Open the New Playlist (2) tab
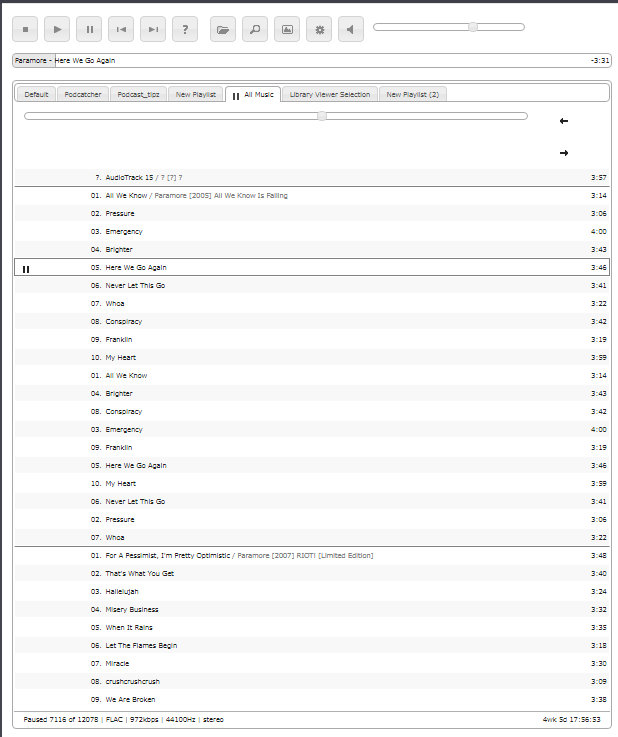The image size is (618, 737). 413,94
